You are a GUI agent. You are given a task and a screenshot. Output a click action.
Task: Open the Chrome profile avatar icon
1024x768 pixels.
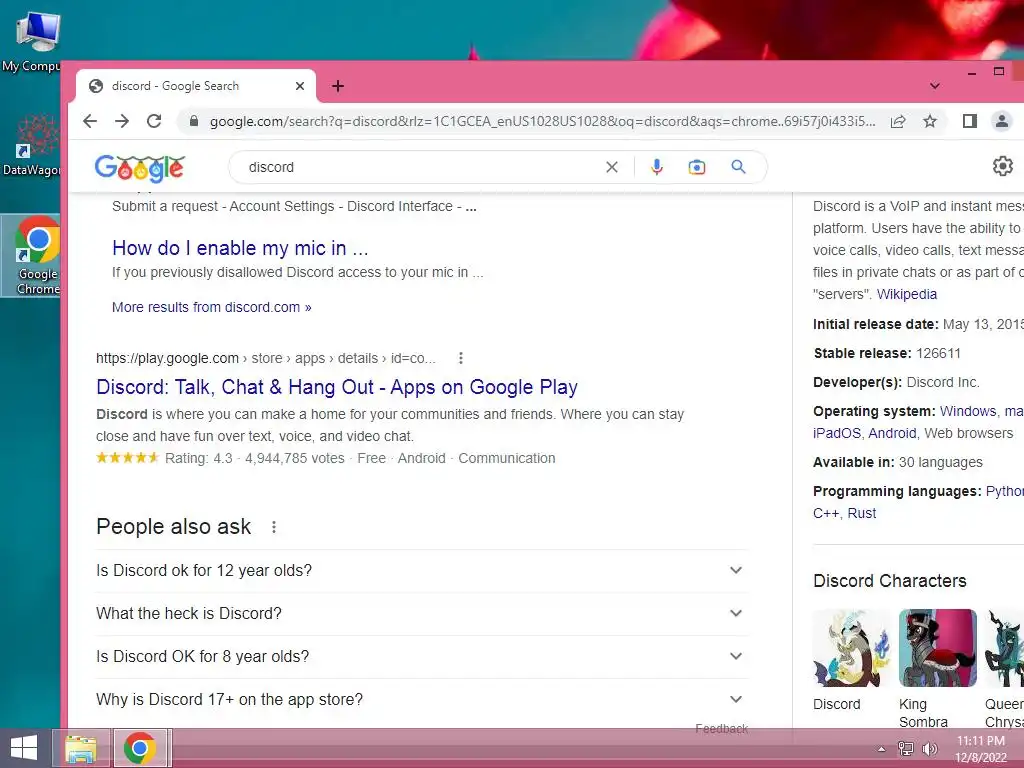[1001, 121]
